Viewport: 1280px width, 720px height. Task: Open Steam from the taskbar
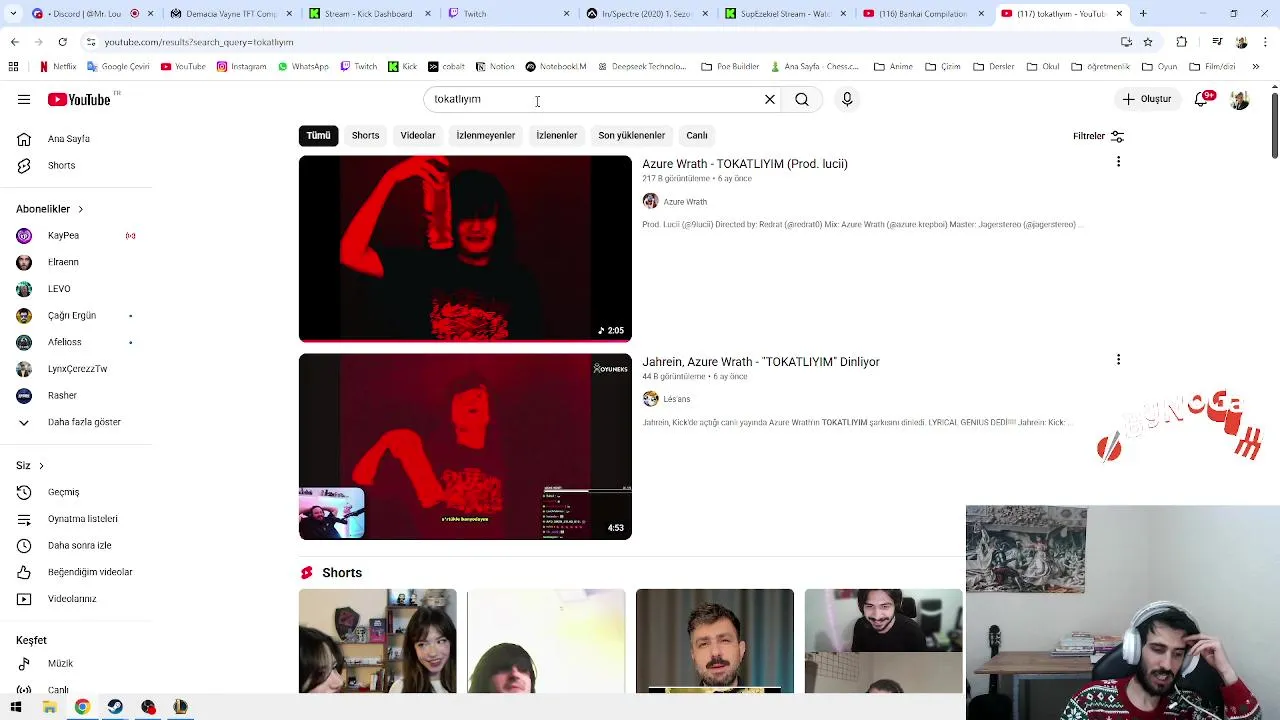tap(115, 707)
